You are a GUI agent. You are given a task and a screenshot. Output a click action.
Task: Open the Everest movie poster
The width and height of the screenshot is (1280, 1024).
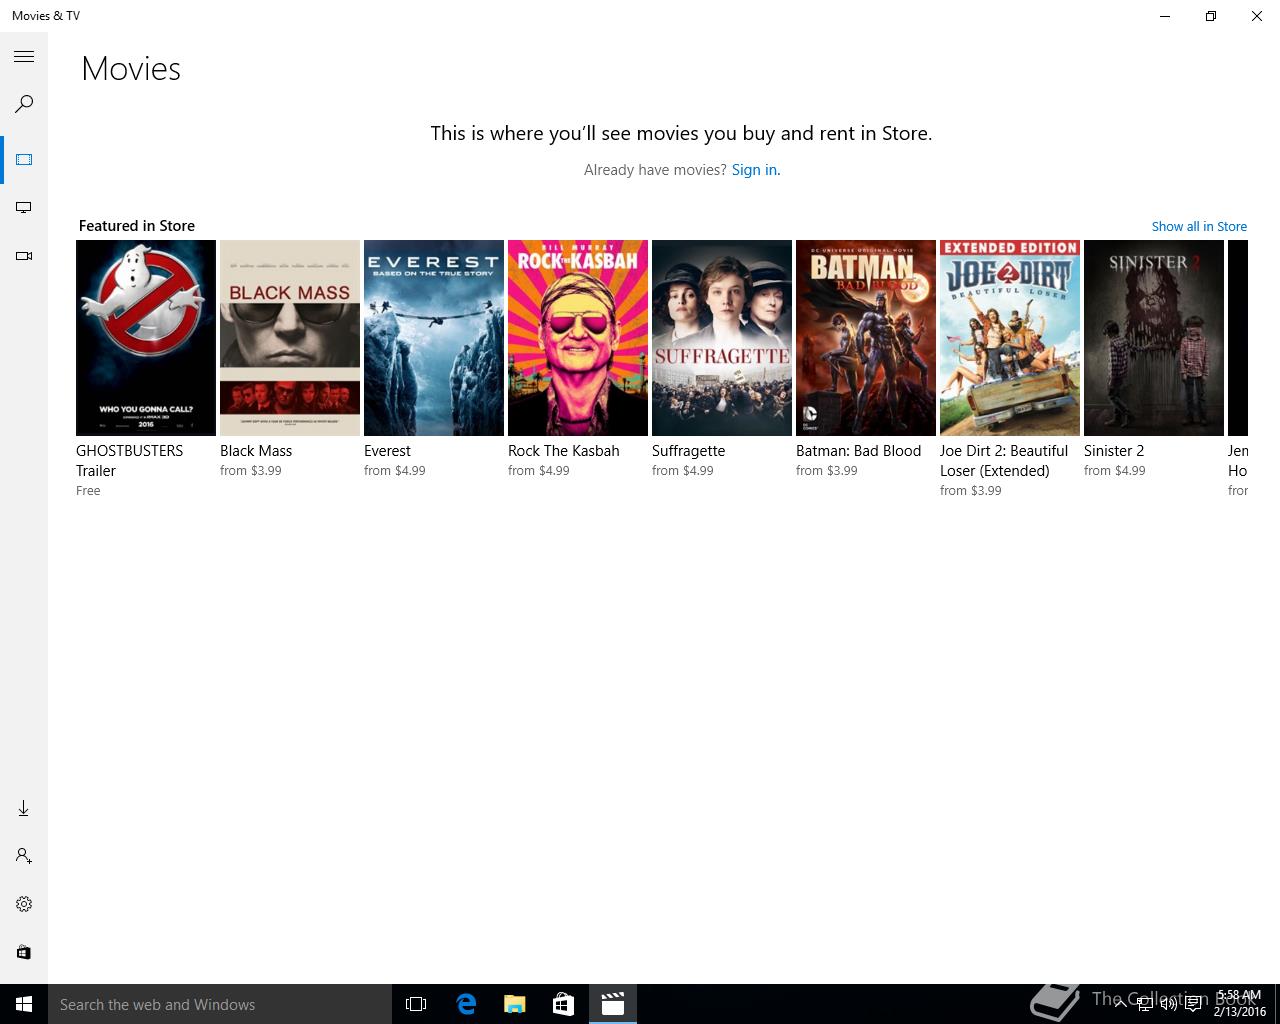[x=434, y=338]
